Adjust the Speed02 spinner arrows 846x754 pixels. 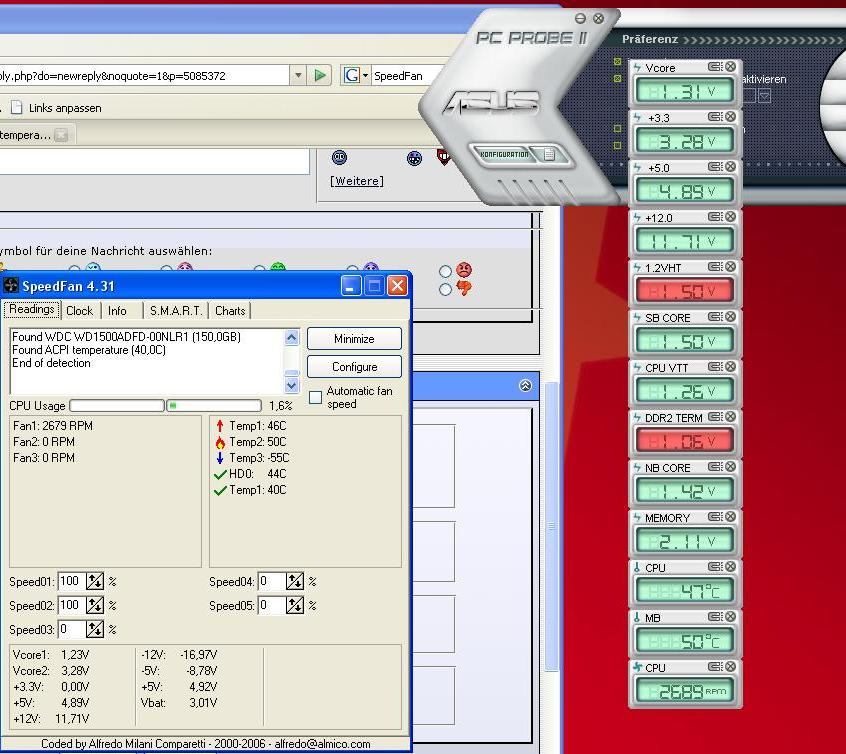95,605
